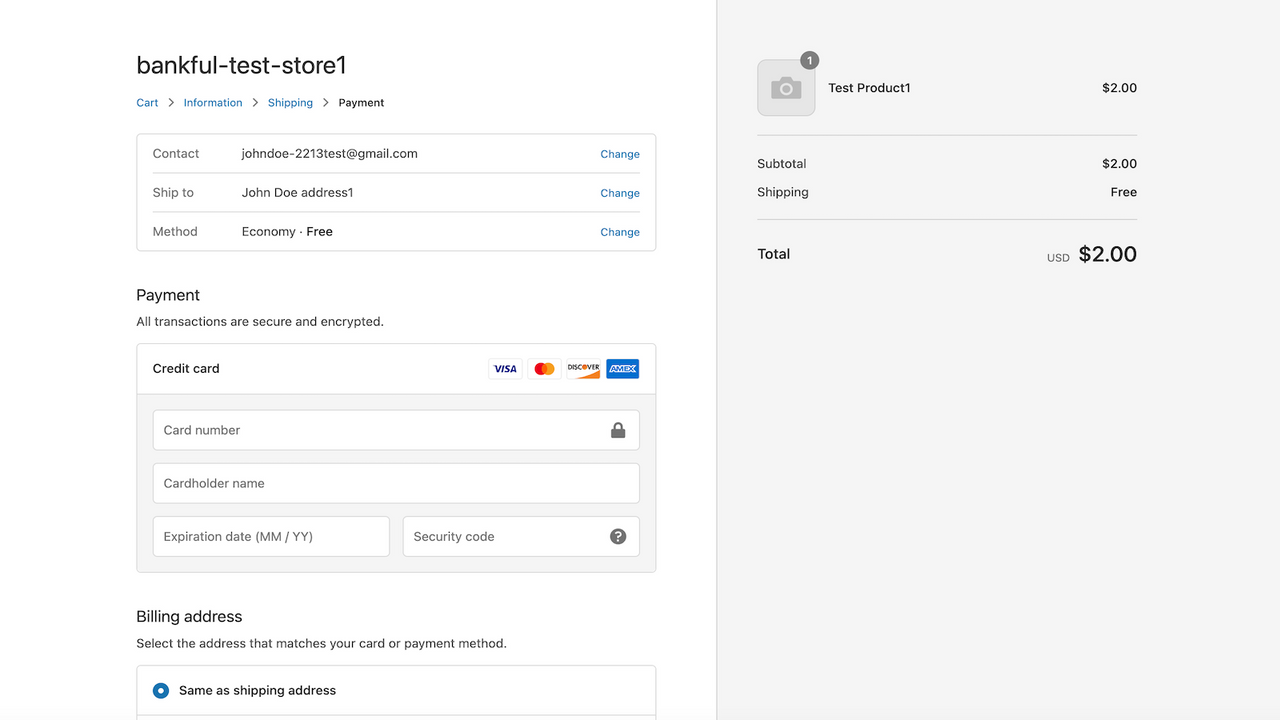Image resolution: width=1280 pixels, height=720 pixels.
Task: Change the Ship to address
Action: pos(620,193)
